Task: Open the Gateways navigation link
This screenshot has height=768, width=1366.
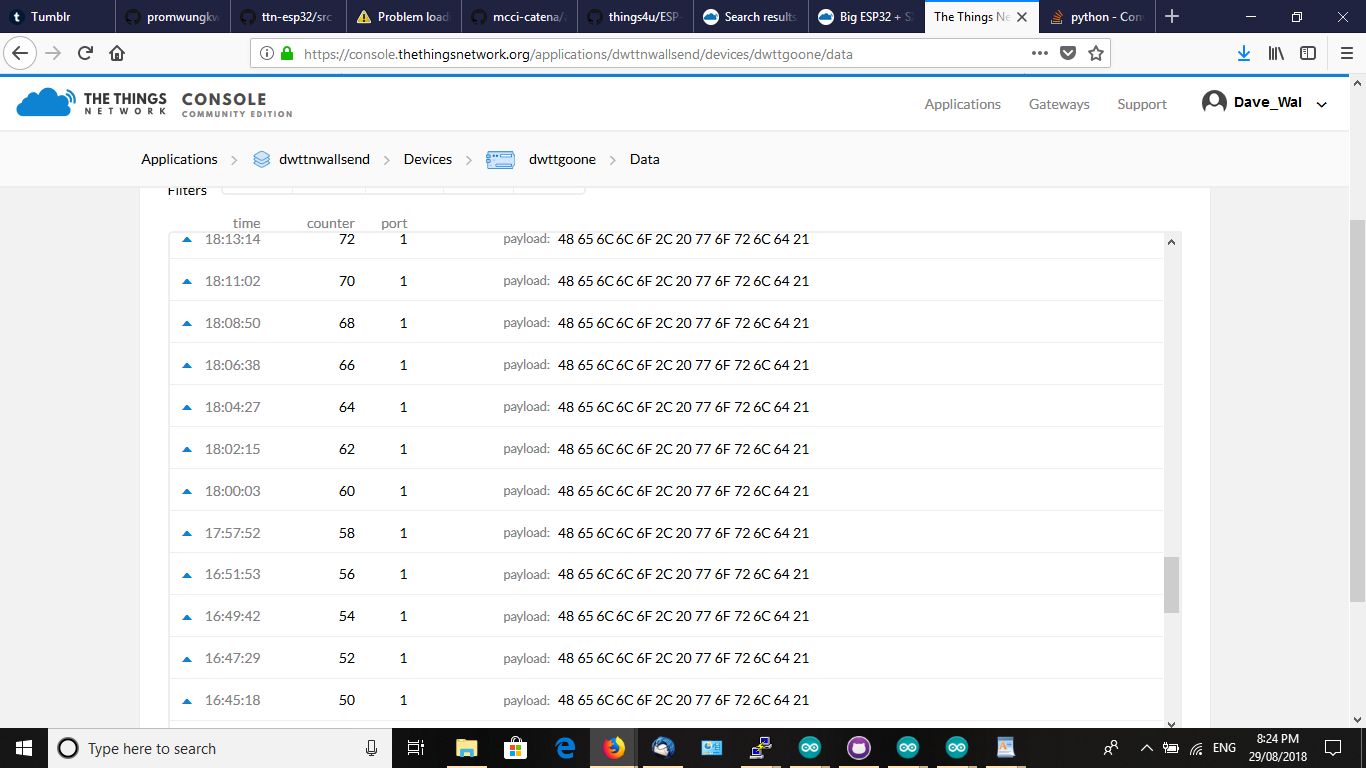Action: tap(1059, 104)
